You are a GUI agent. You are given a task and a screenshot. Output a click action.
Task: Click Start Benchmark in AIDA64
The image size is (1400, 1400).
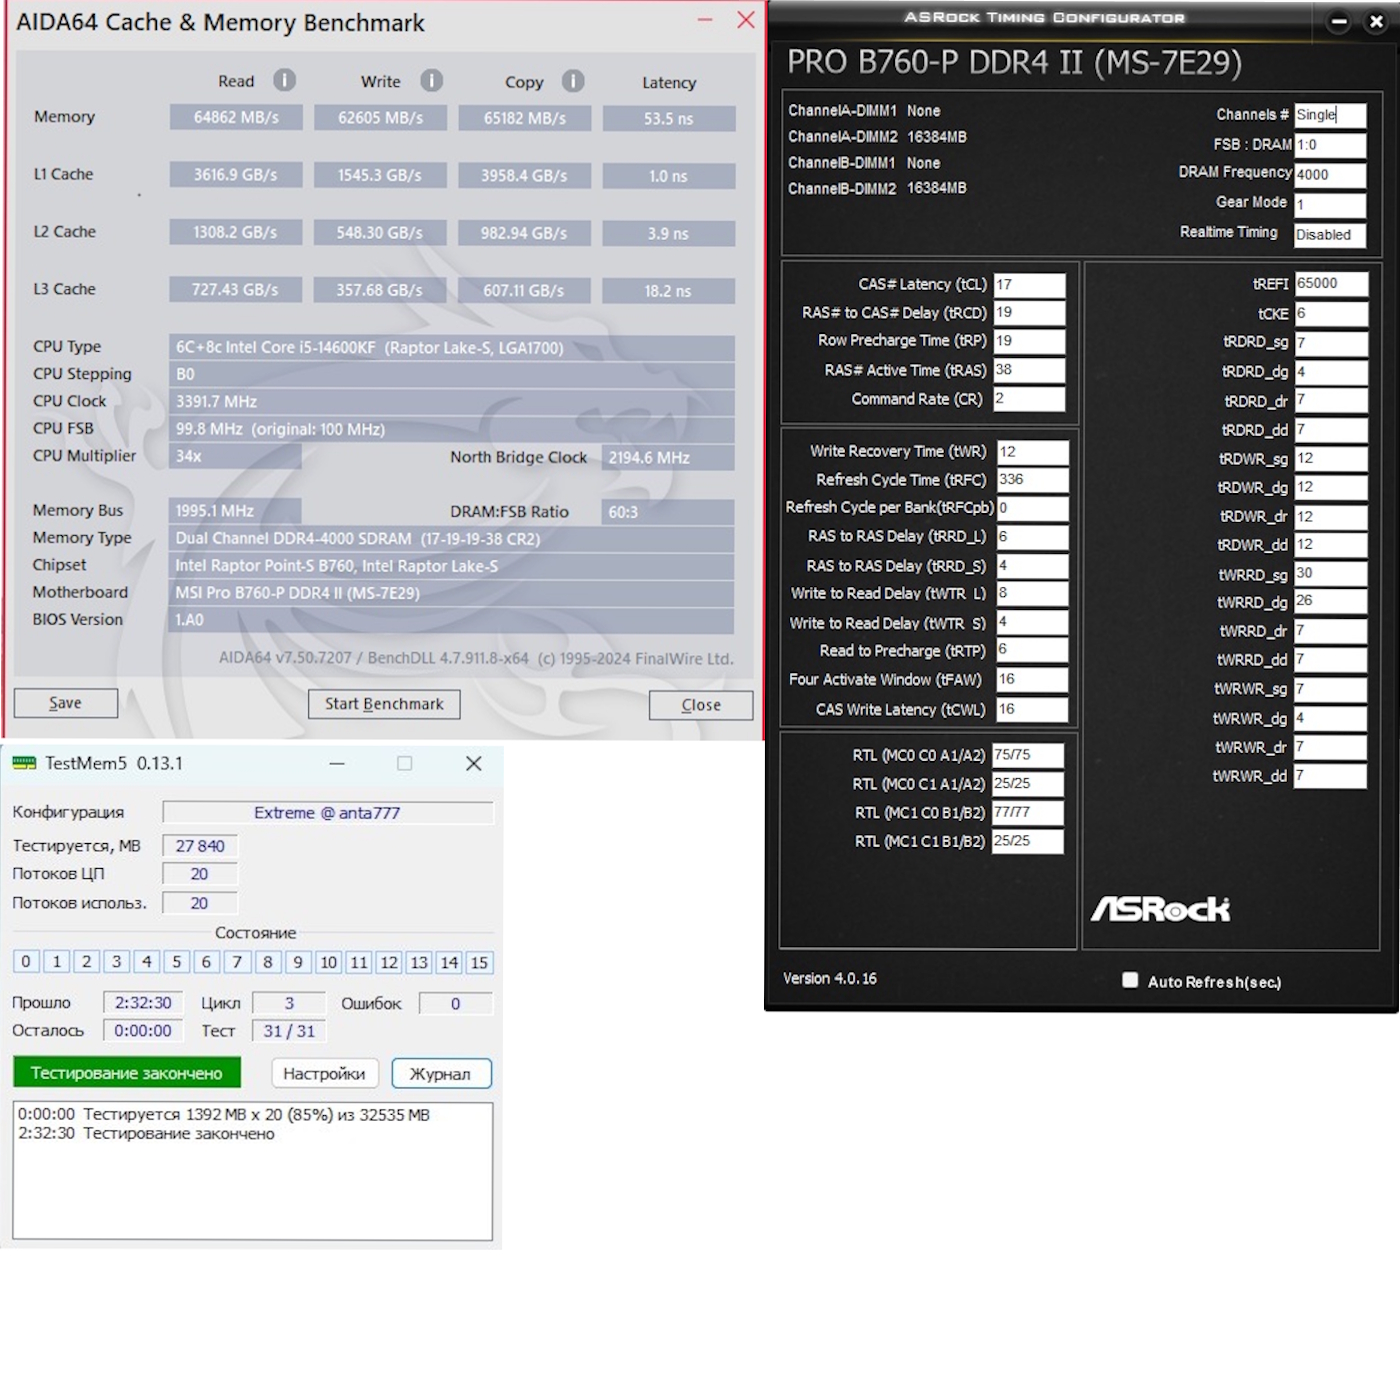pyautogui.click(x=384, y=704)
